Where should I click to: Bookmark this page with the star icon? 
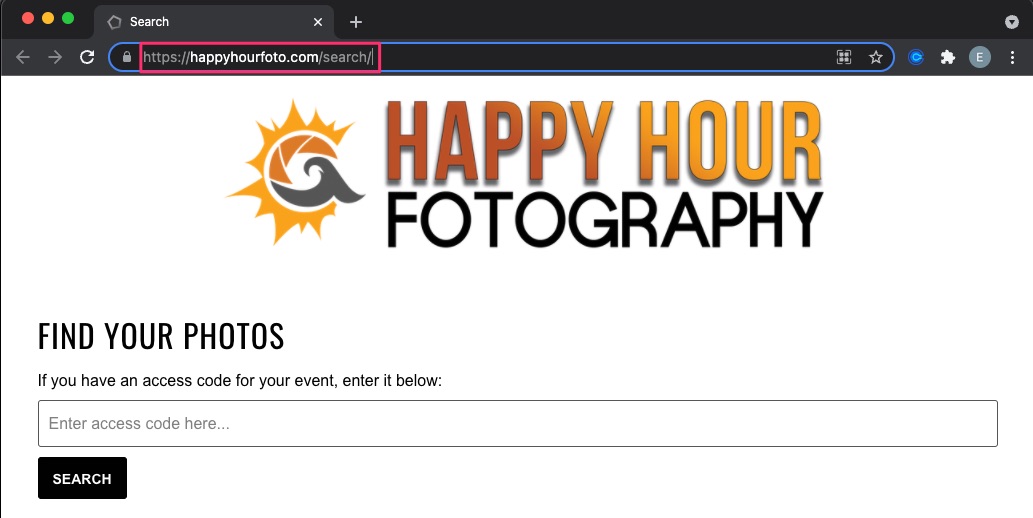[876, 57]
